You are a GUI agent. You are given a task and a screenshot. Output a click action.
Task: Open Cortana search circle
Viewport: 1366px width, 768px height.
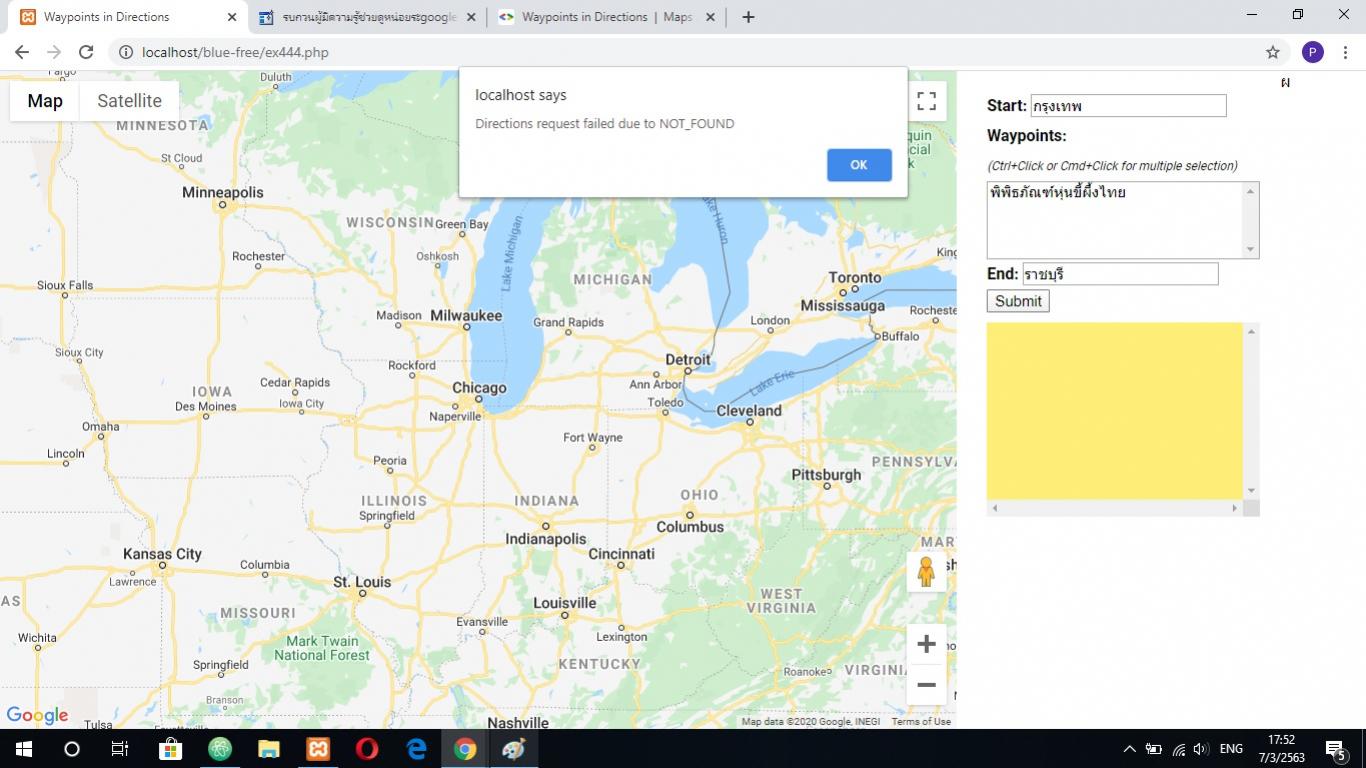72,749
